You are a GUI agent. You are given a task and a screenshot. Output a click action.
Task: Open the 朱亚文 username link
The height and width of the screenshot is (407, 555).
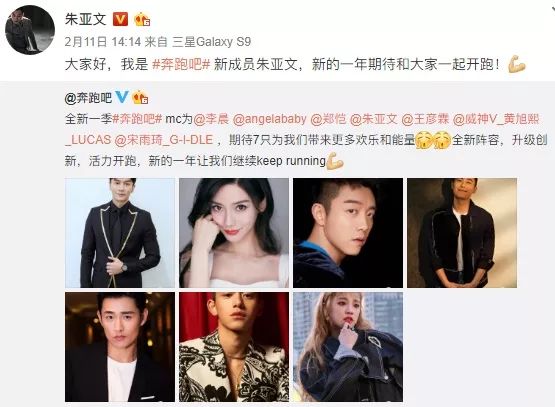(86, 19)
